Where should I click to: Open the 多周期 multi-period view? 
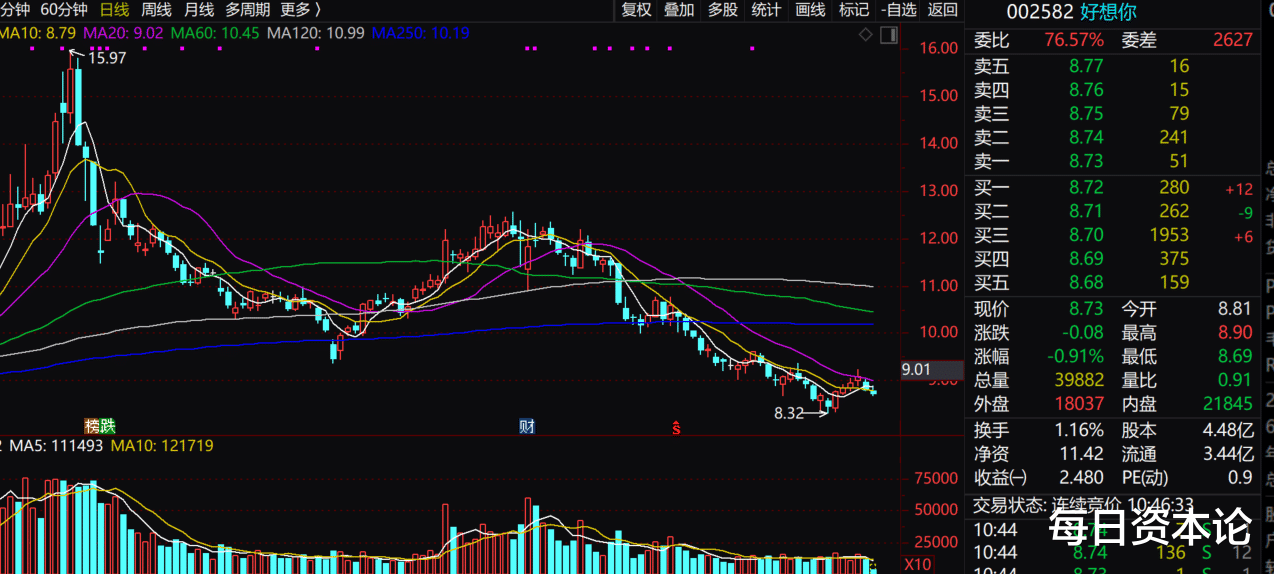[247, 10]
